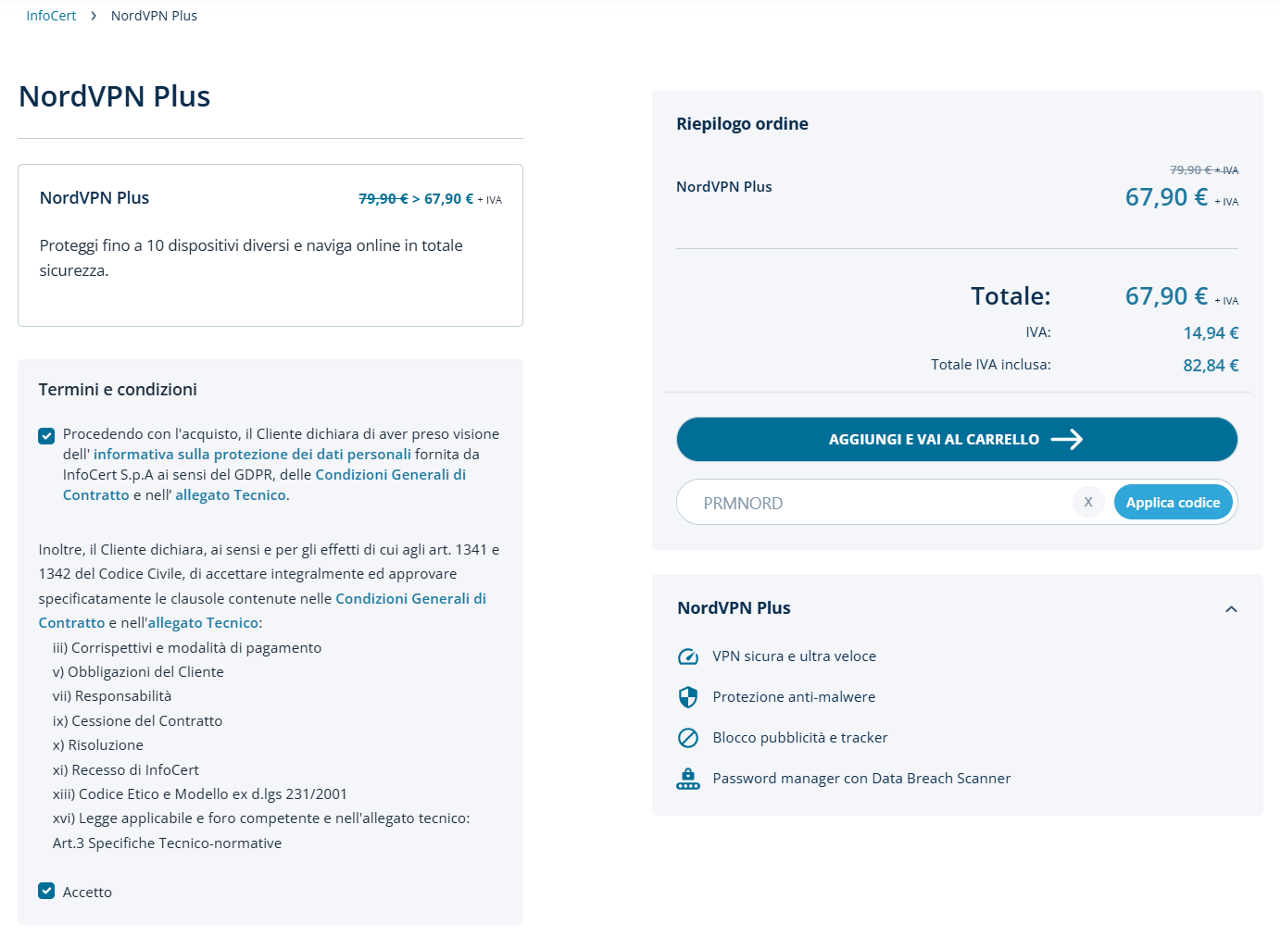The image size is (1280, 936).
Task: Open second Condizioni Generali di Contratto link
Action: [x=410, y=598]
